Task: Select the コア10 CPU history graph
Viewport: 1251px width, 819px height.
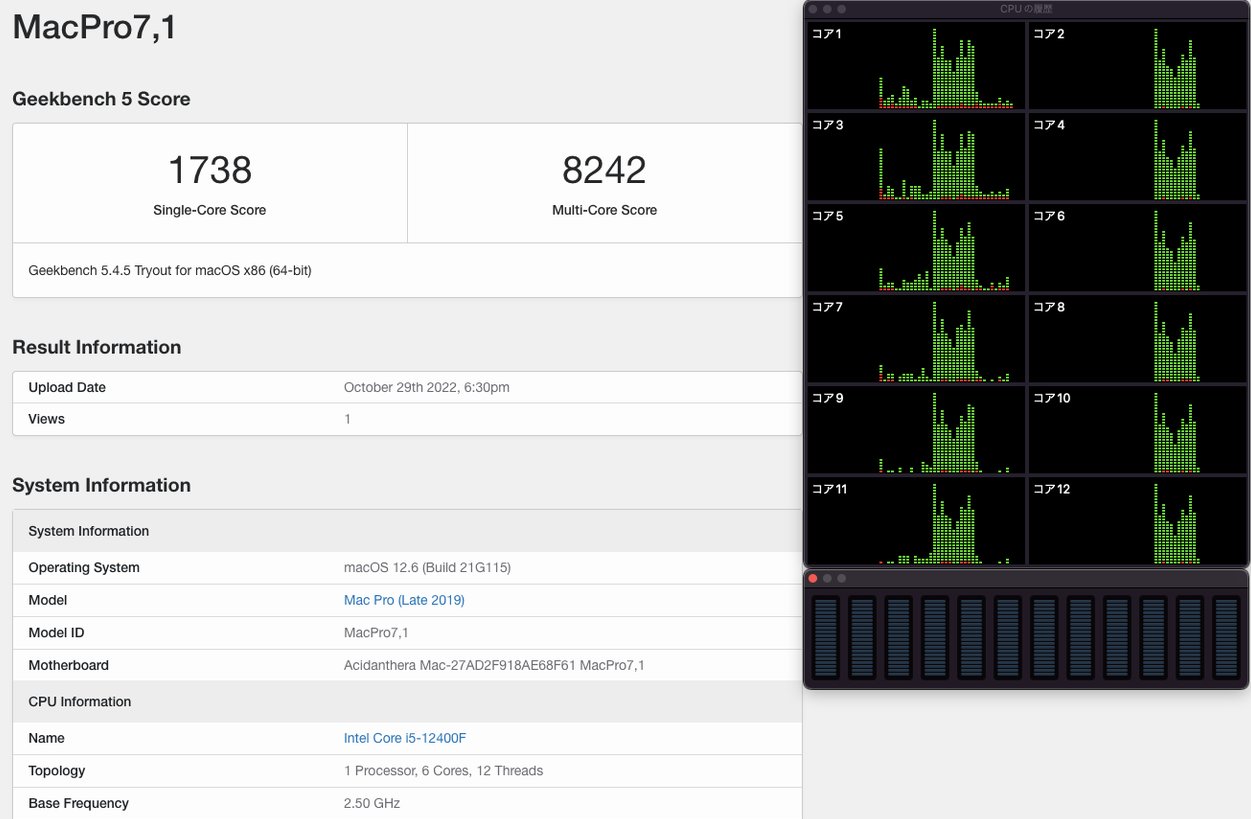Action: click(x=1138, y=430)
